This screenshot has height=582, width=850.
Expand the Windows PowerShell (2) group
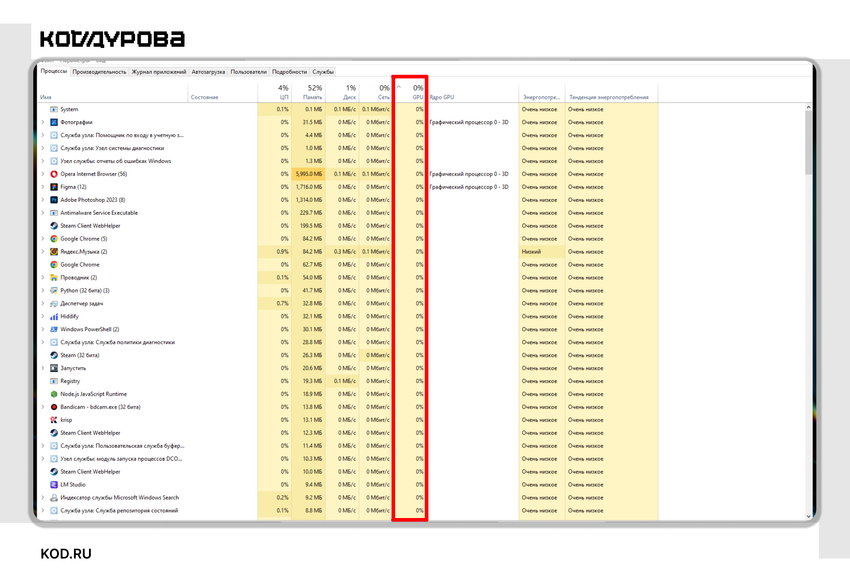coord(43,329)
